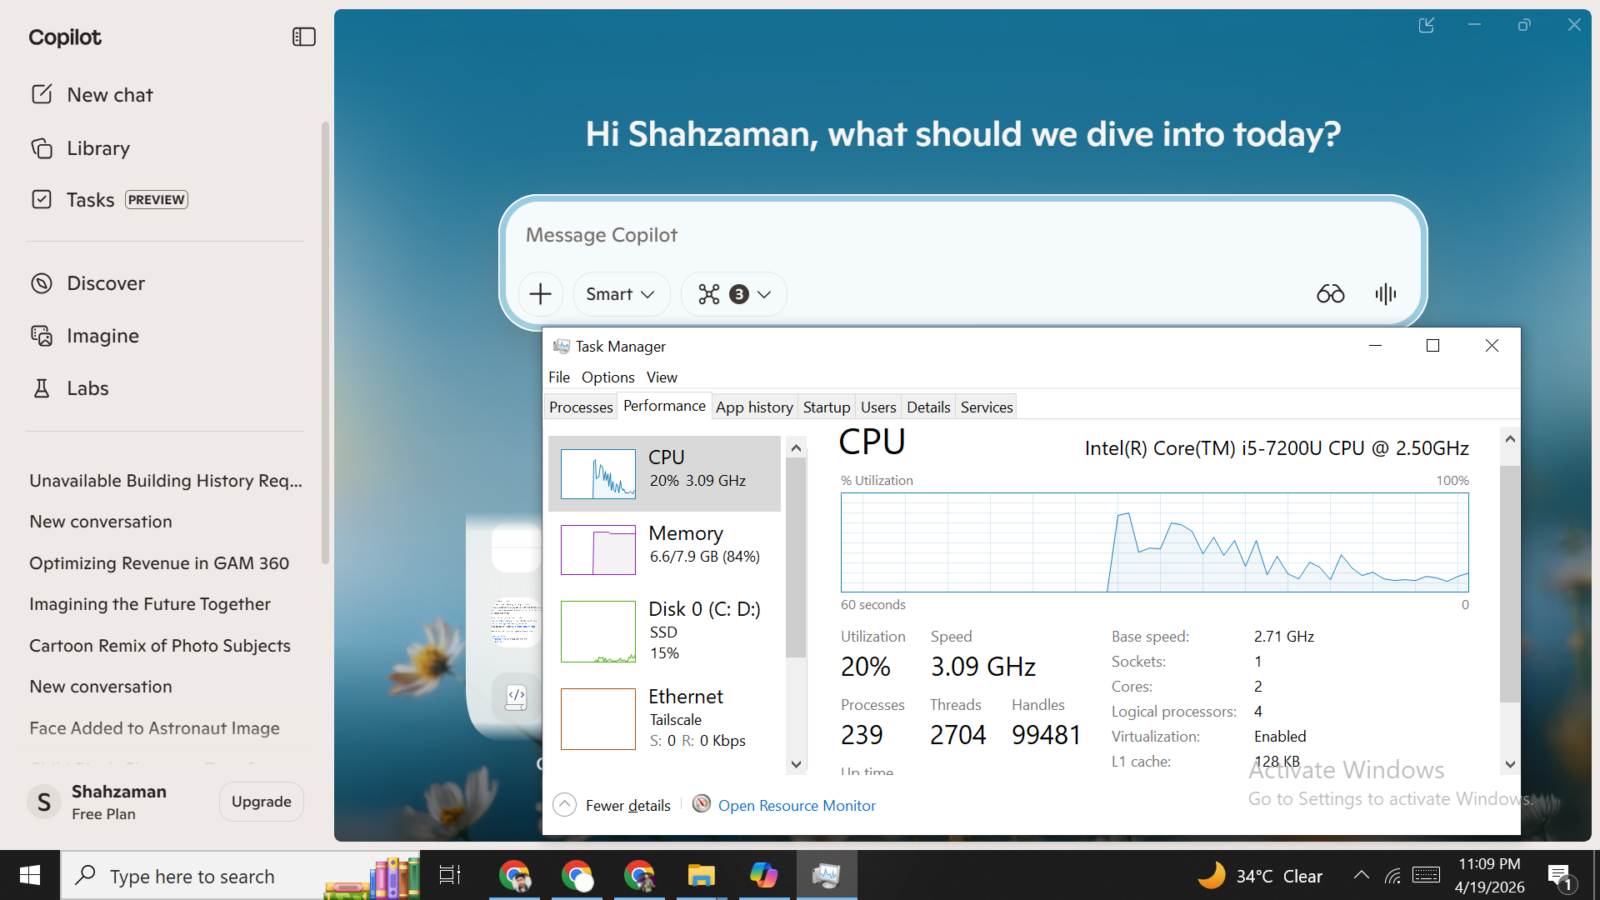Open chat Imagining the Future Together

tap(150, 604)
